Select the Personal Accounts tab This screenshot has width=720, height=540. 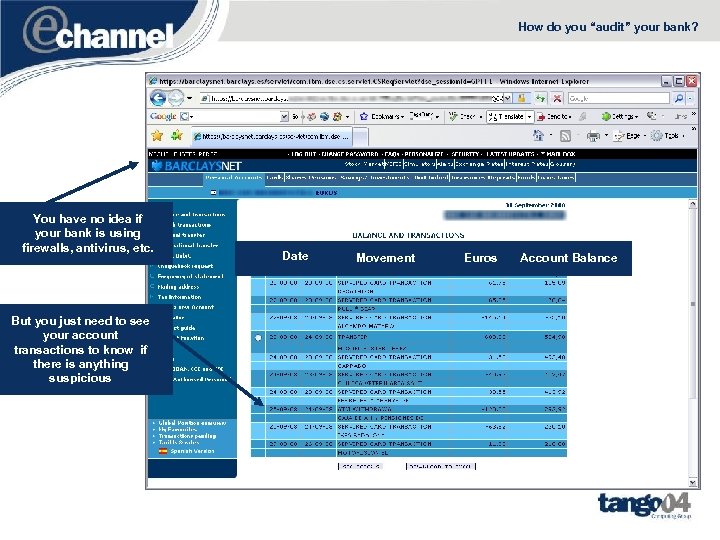click(x=234, y=178)
